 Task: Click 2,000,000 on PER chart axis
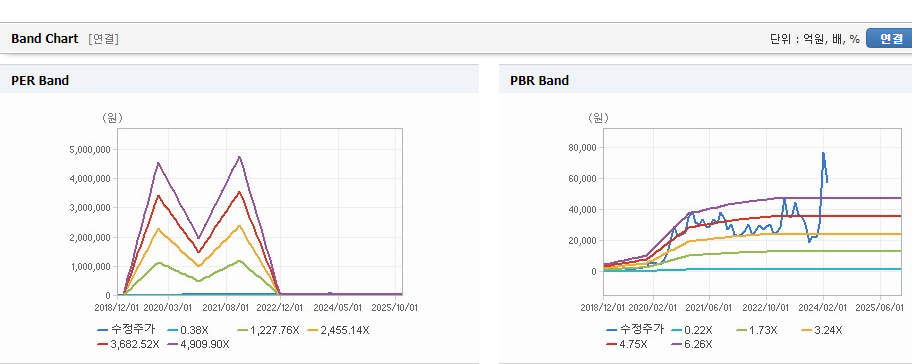[x=90, y=237]
